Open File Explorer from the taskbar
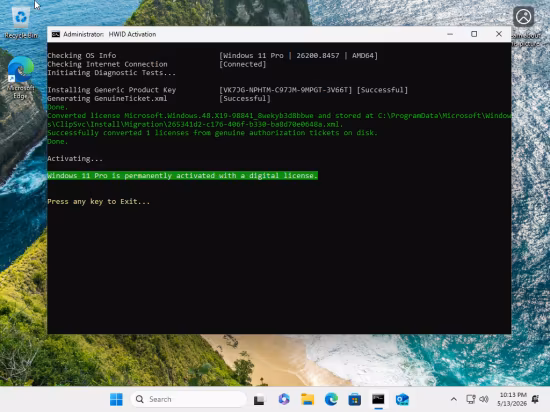 click(x=308, y=399)
